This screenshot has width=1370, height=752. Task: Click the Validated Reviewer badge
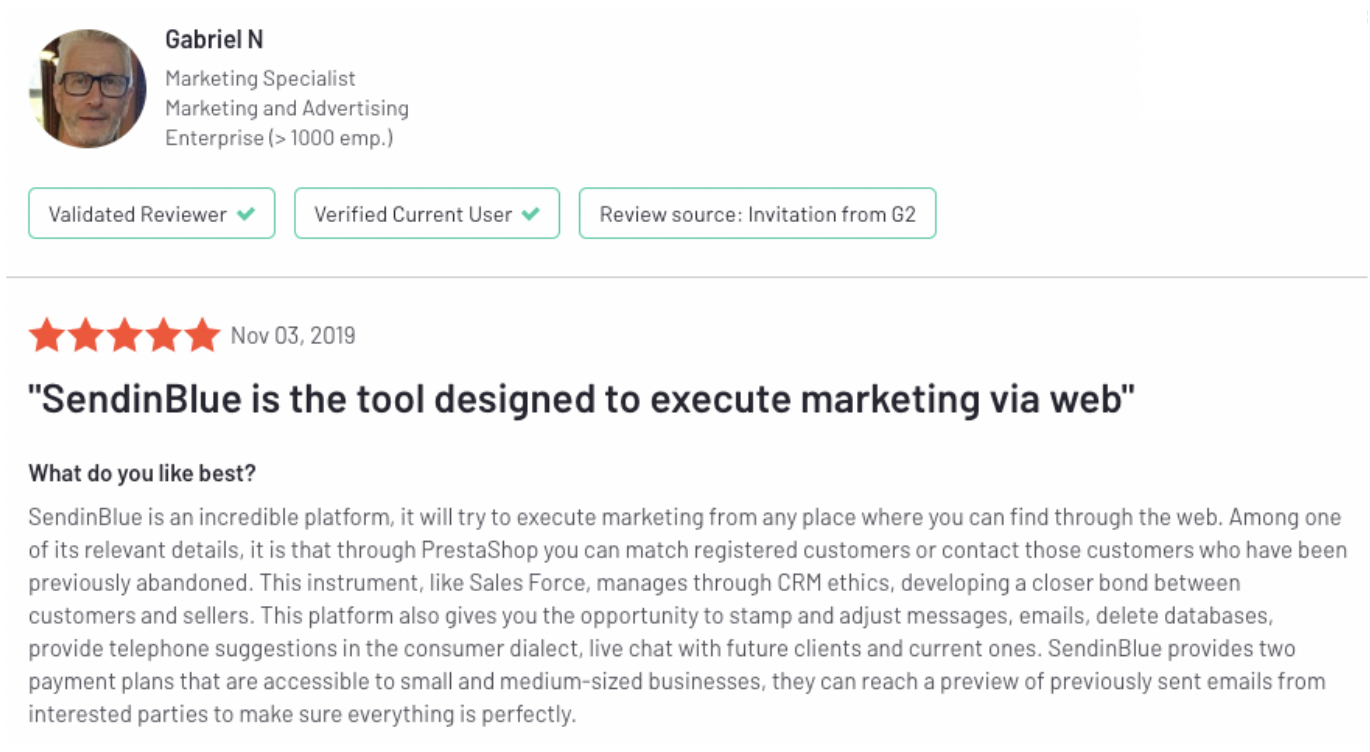tap(151, 213)
